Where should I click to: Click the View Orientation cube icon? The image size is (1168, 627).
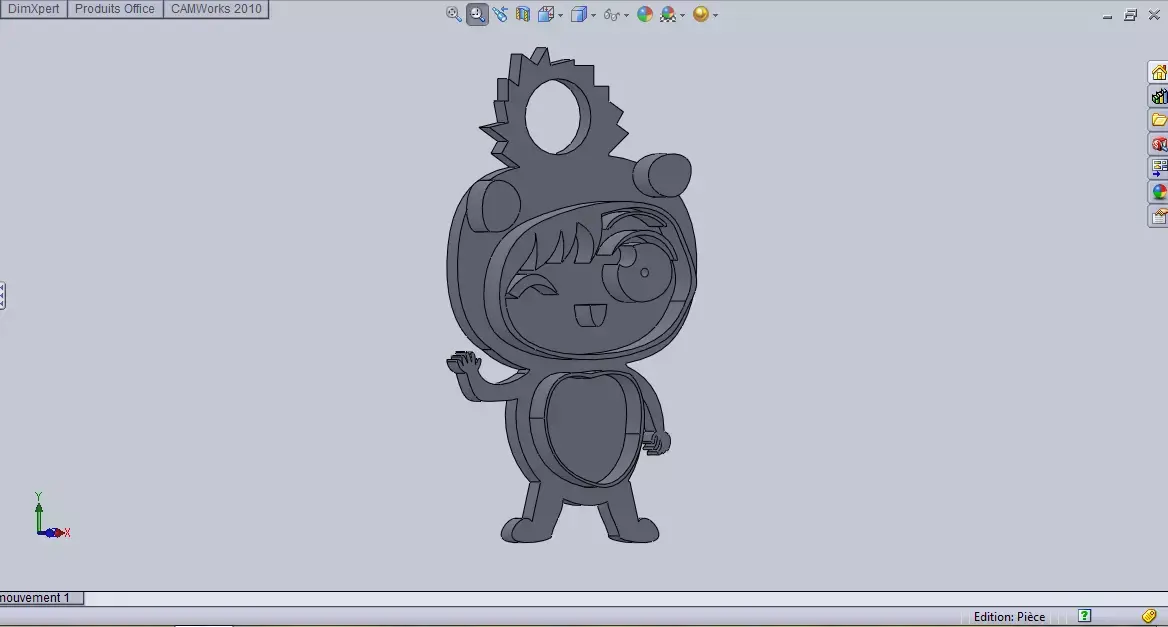[545, 14]
